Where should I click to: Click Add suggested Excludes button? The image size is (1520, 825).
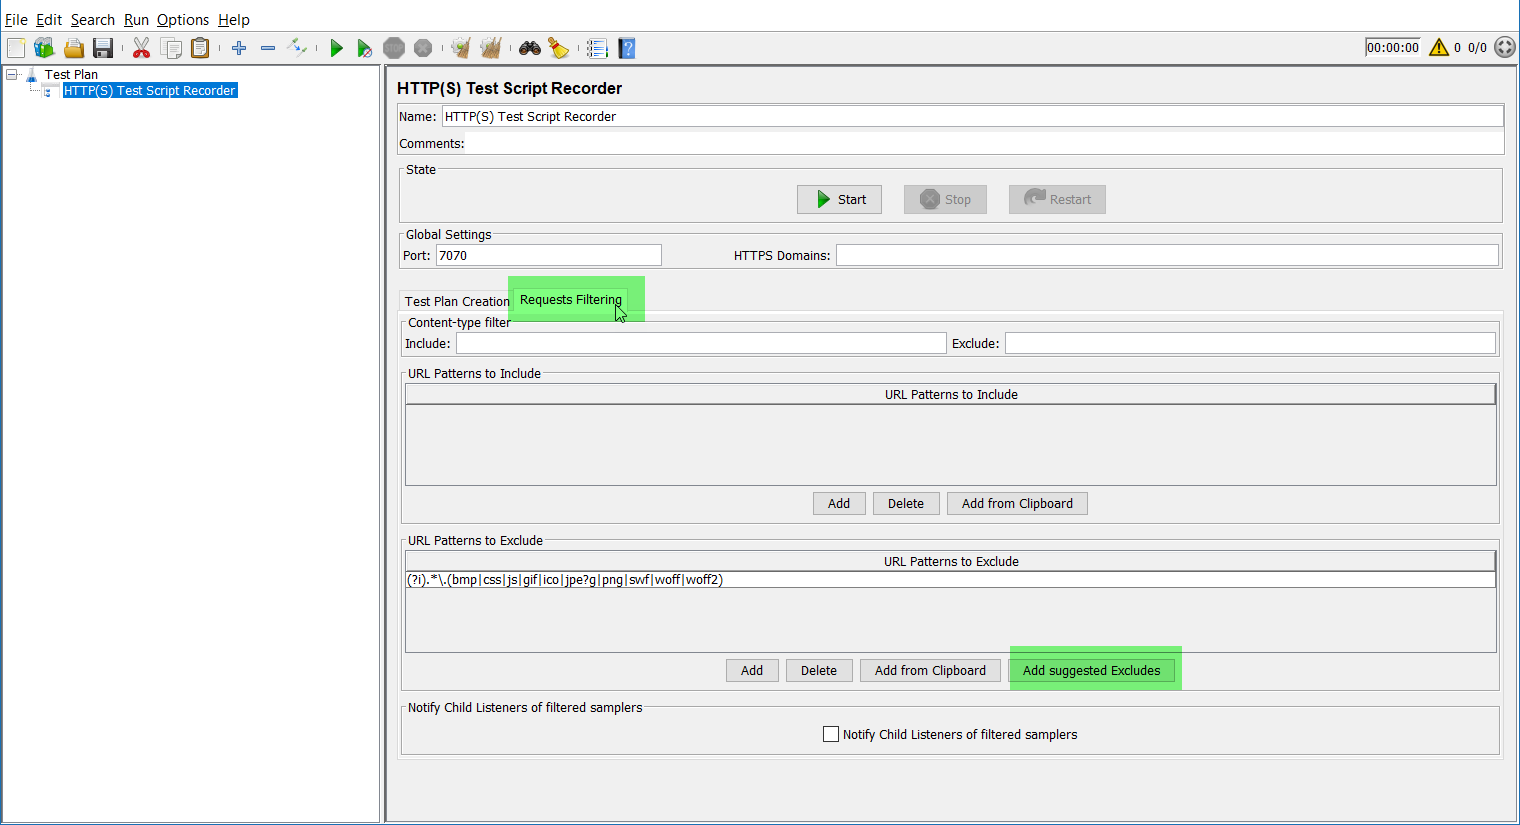click(x=1092, y=670)
